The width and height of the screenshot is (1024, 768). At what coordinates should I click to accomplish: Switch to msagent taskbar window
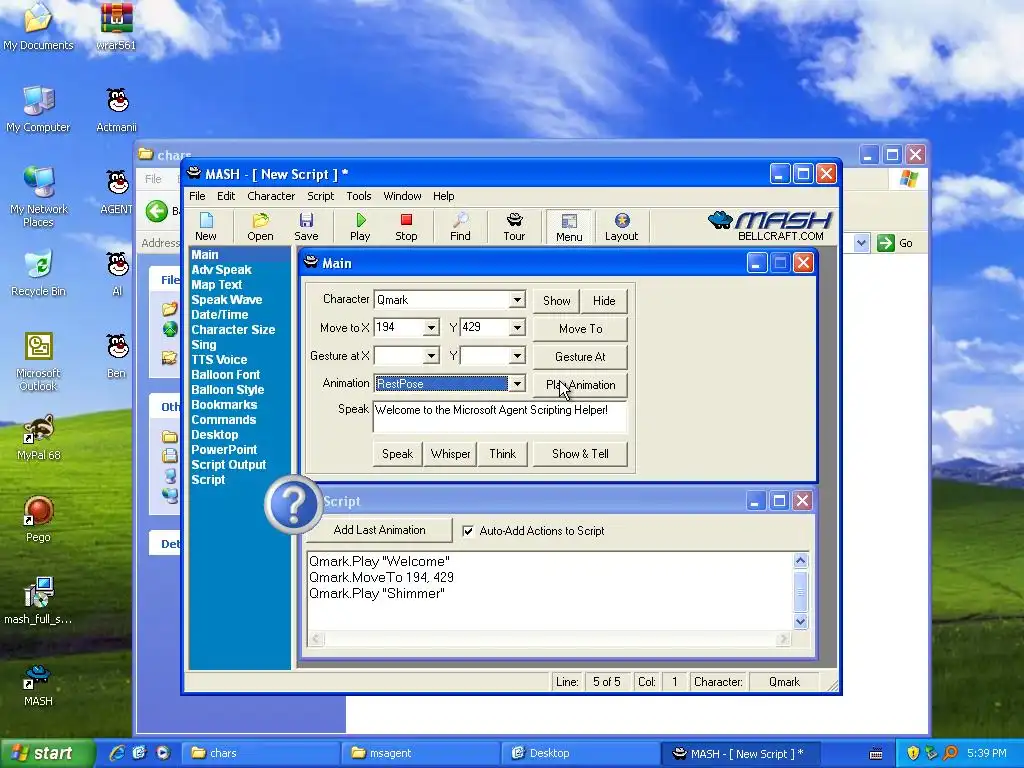tap(419, 753)
